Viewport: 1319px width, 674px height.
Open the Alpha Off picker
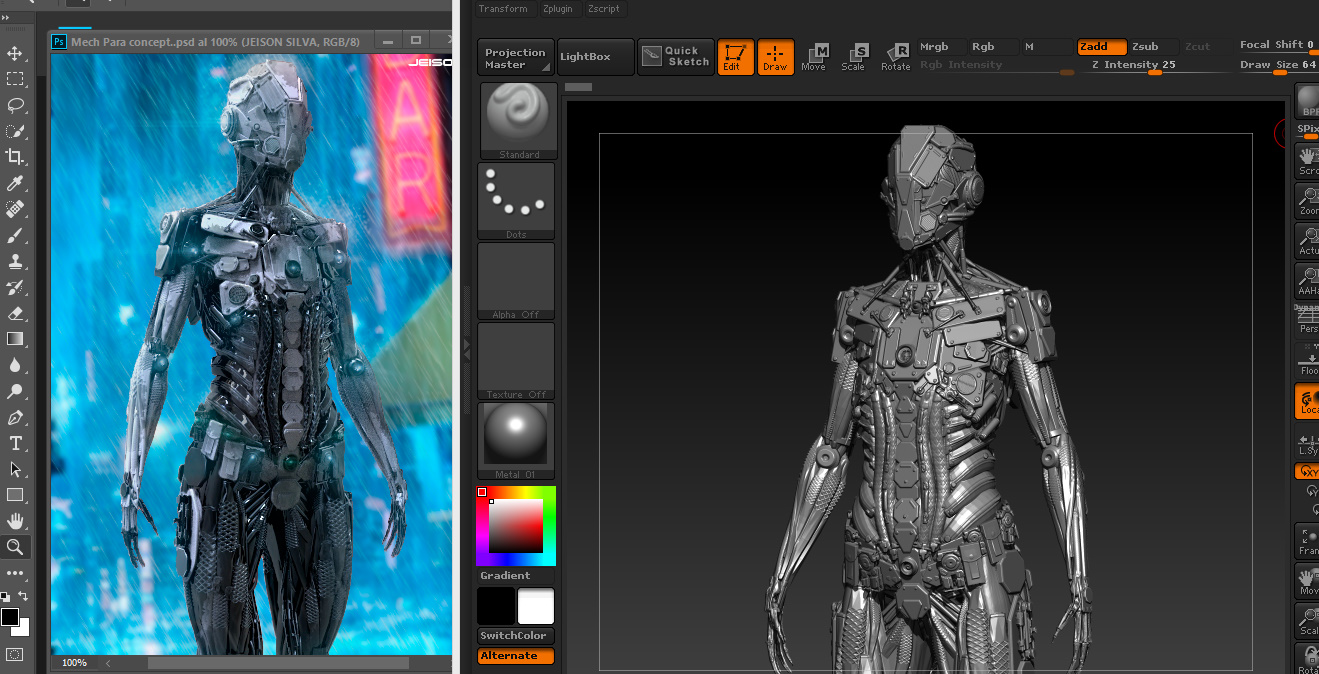[518, 281]
